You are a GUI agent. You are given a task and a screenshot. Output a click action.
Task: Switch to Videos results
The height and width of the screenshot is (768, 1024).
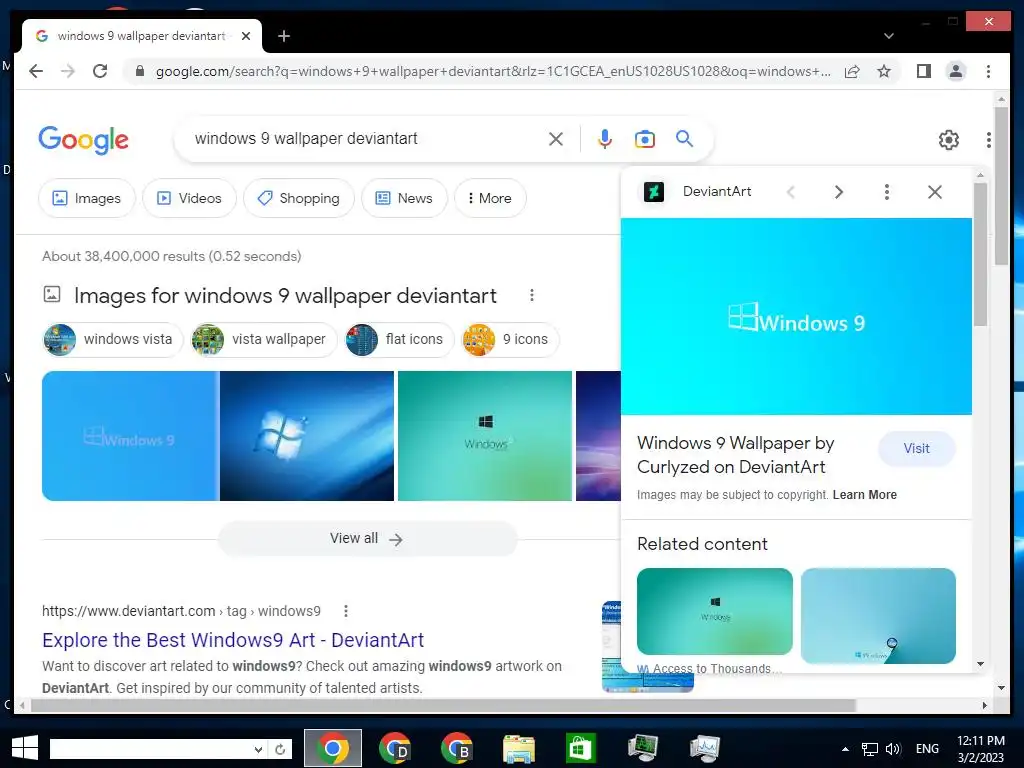189,198
